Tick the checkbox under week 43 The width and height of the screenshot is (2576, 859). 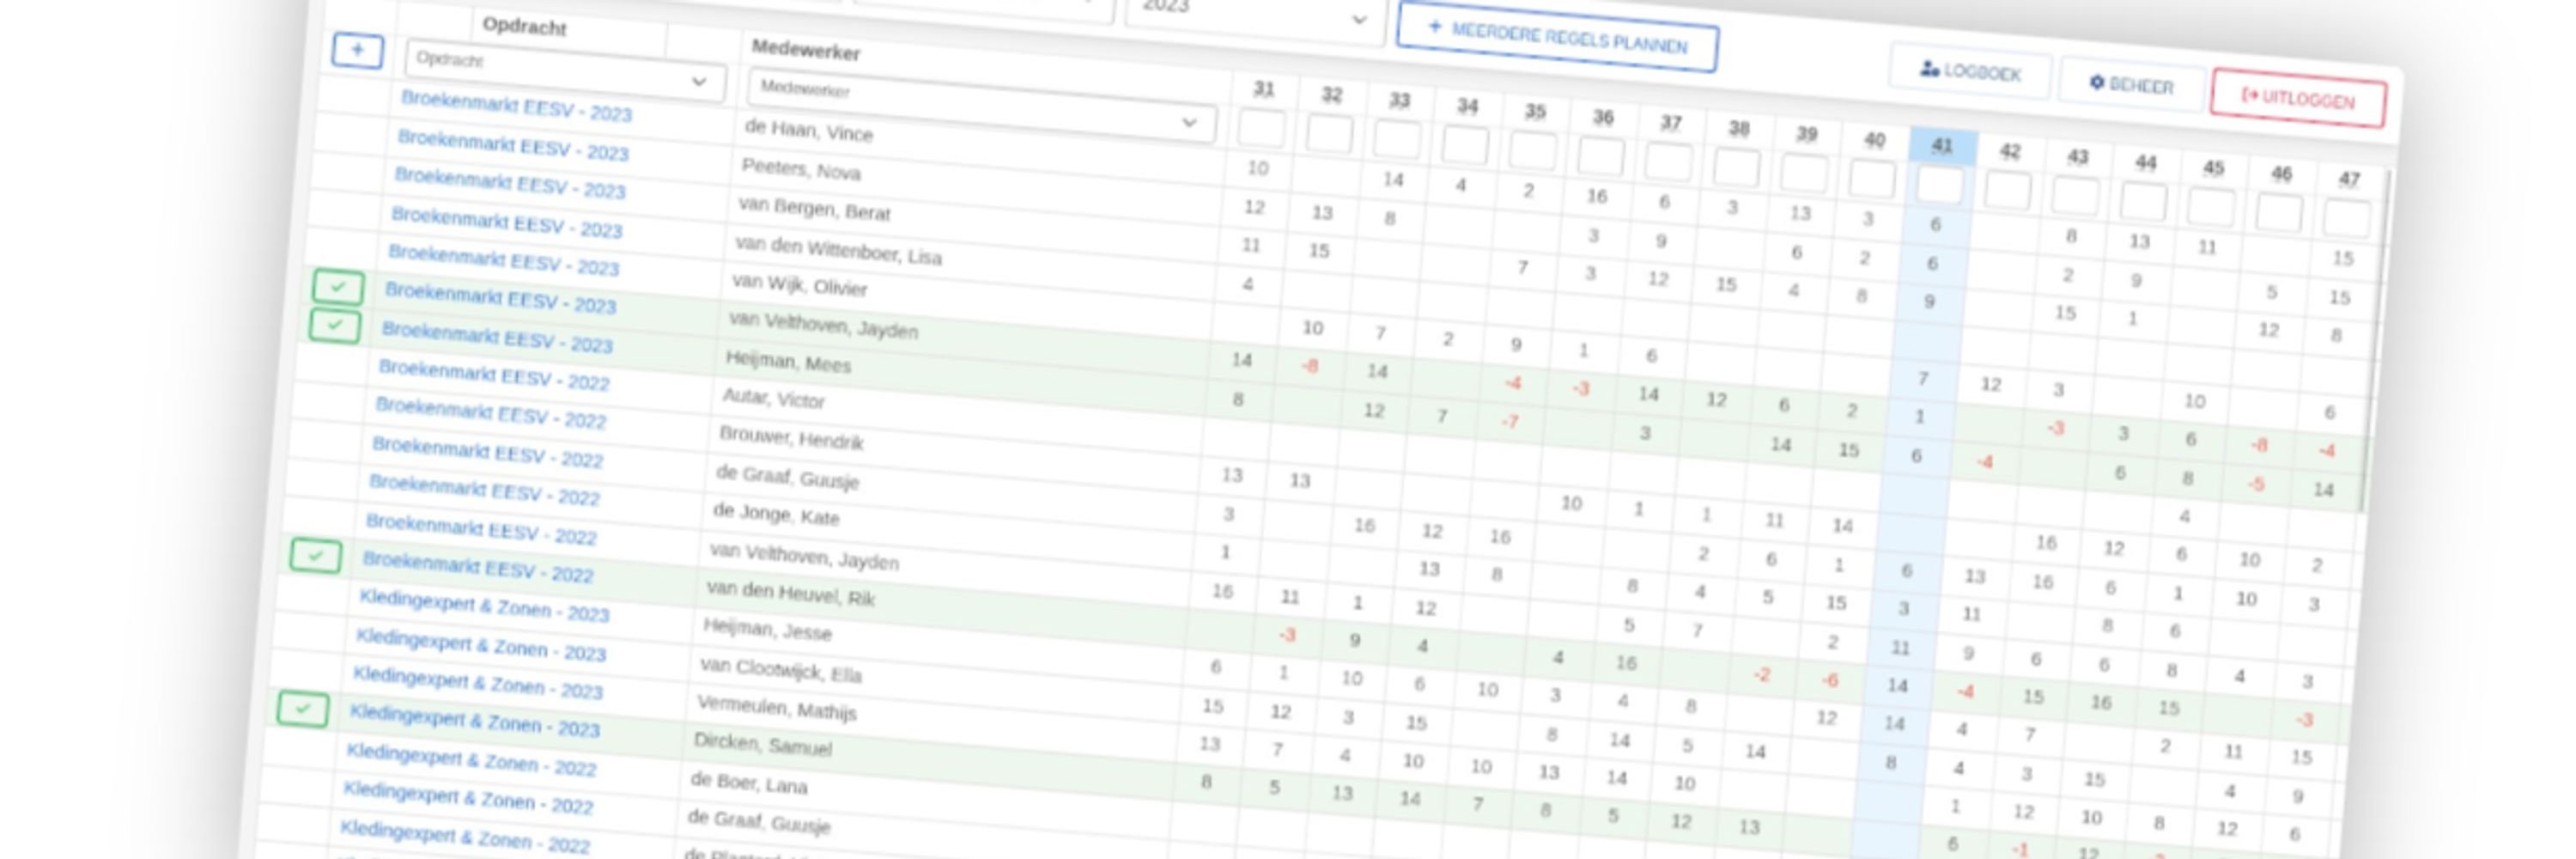(2076, 197)
